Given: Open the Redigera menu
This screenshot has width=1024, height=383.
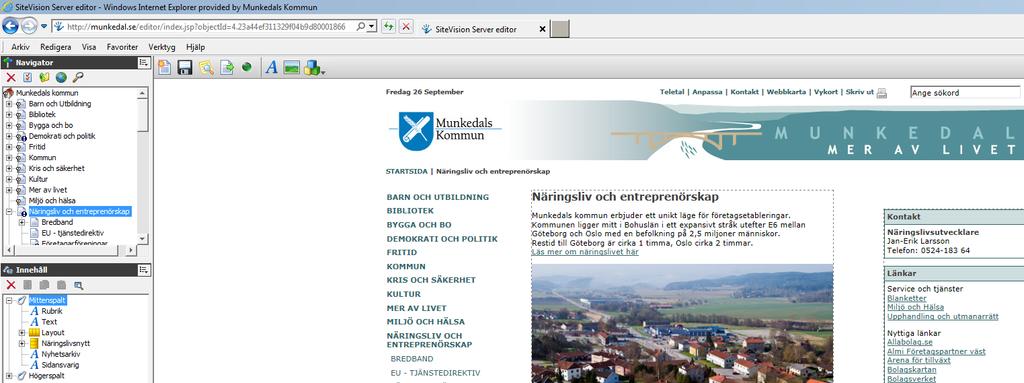Looking at the screenshot, I should 56,47.
